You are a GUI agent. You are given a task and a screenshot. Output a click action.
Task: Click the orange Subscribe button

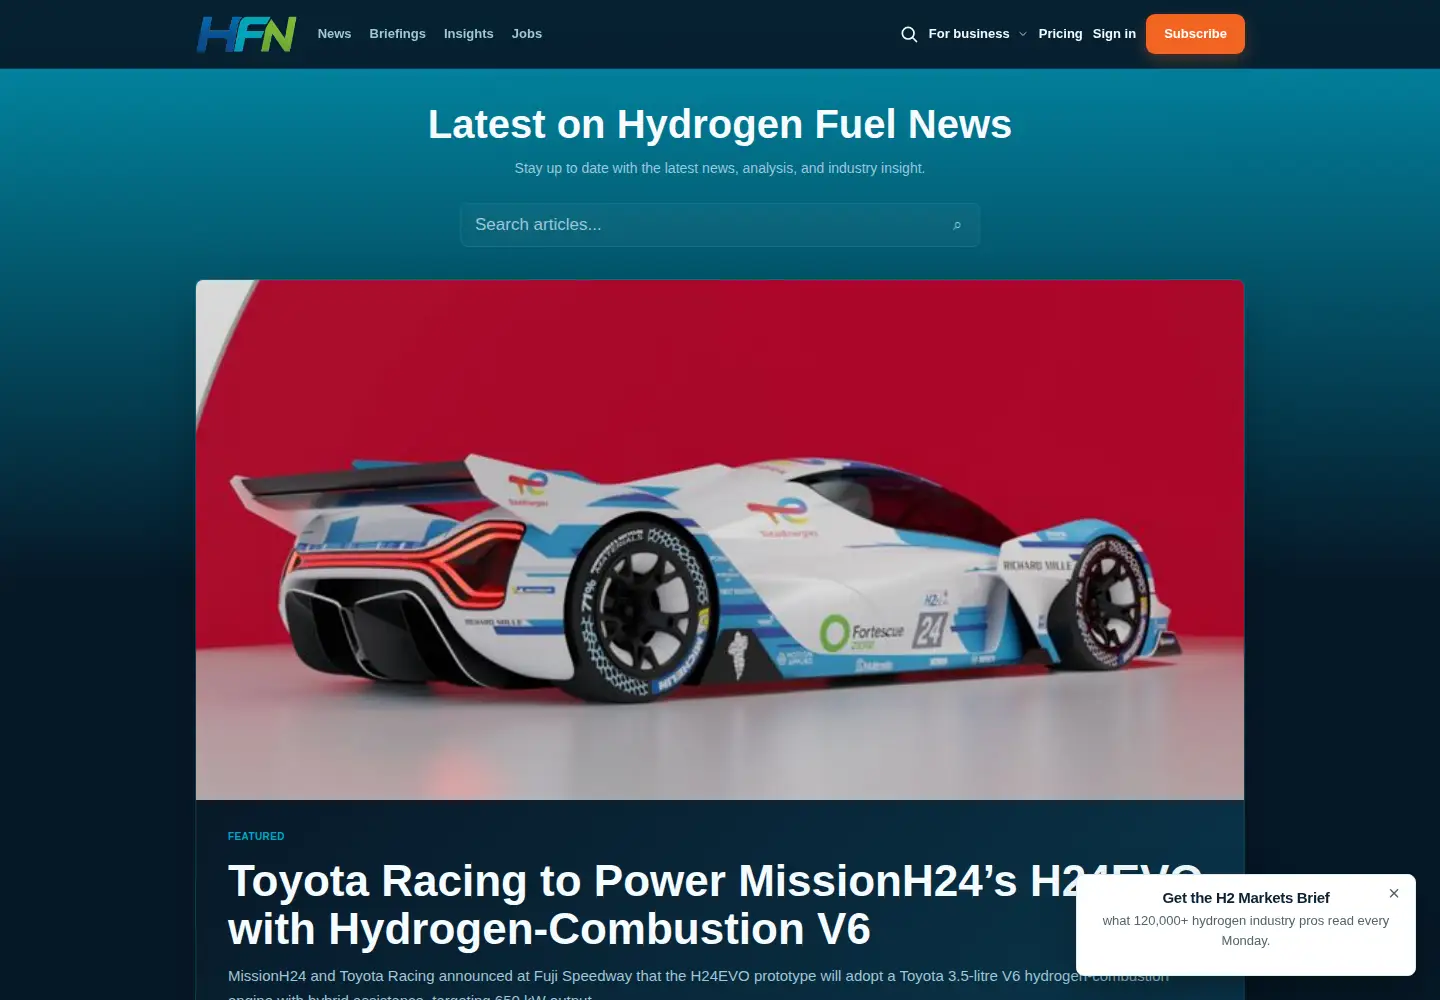(x=1195, y=34)
